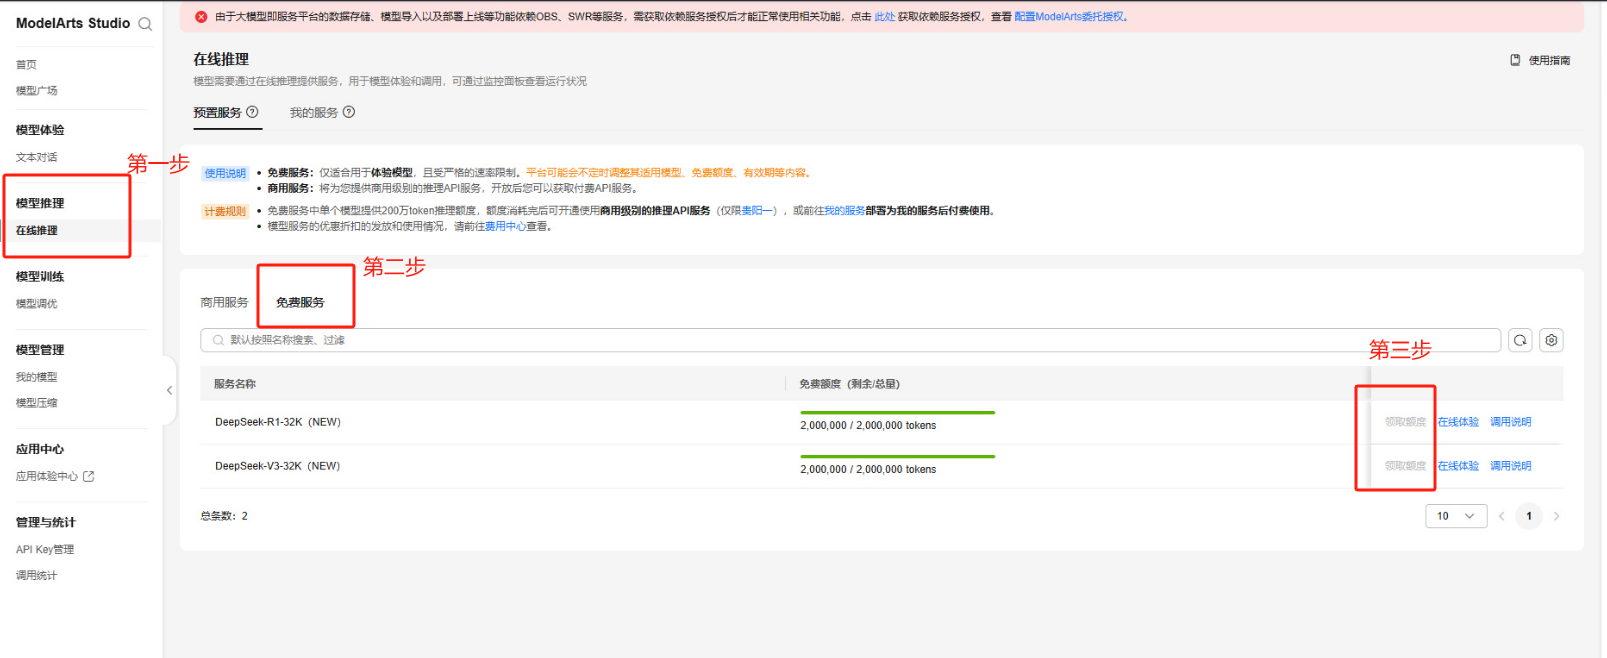Click the 费用中心 link
Screen dimensions: 1607x658
(505, 227)
